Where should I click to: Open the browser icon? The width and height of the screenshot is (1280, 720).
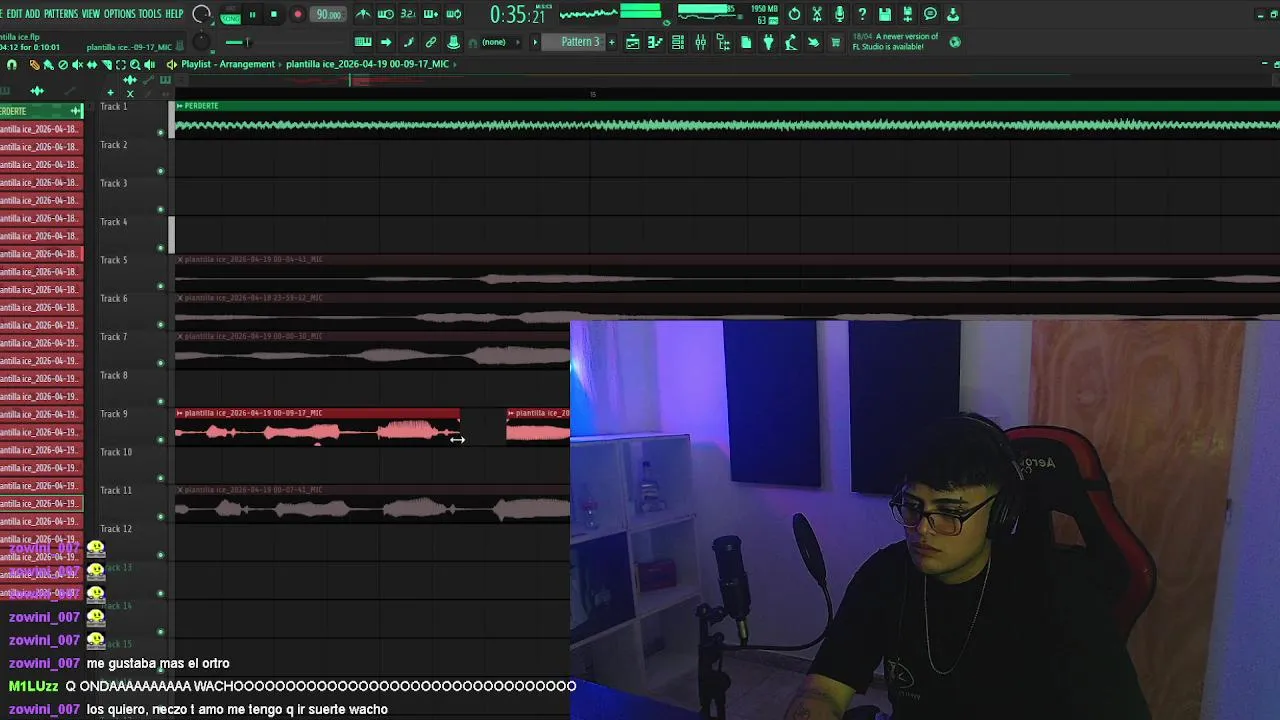tap(723, 42)
